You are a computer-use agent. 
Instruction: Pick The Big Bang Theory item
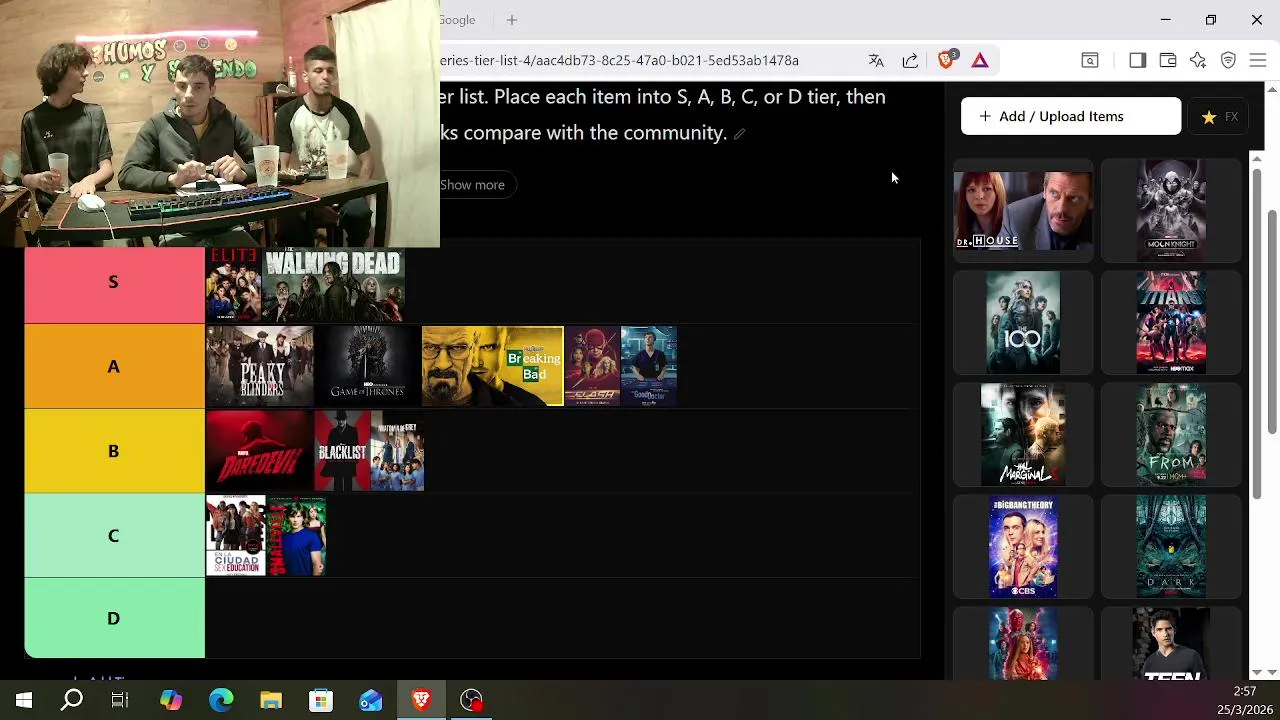pos(1023,547)
